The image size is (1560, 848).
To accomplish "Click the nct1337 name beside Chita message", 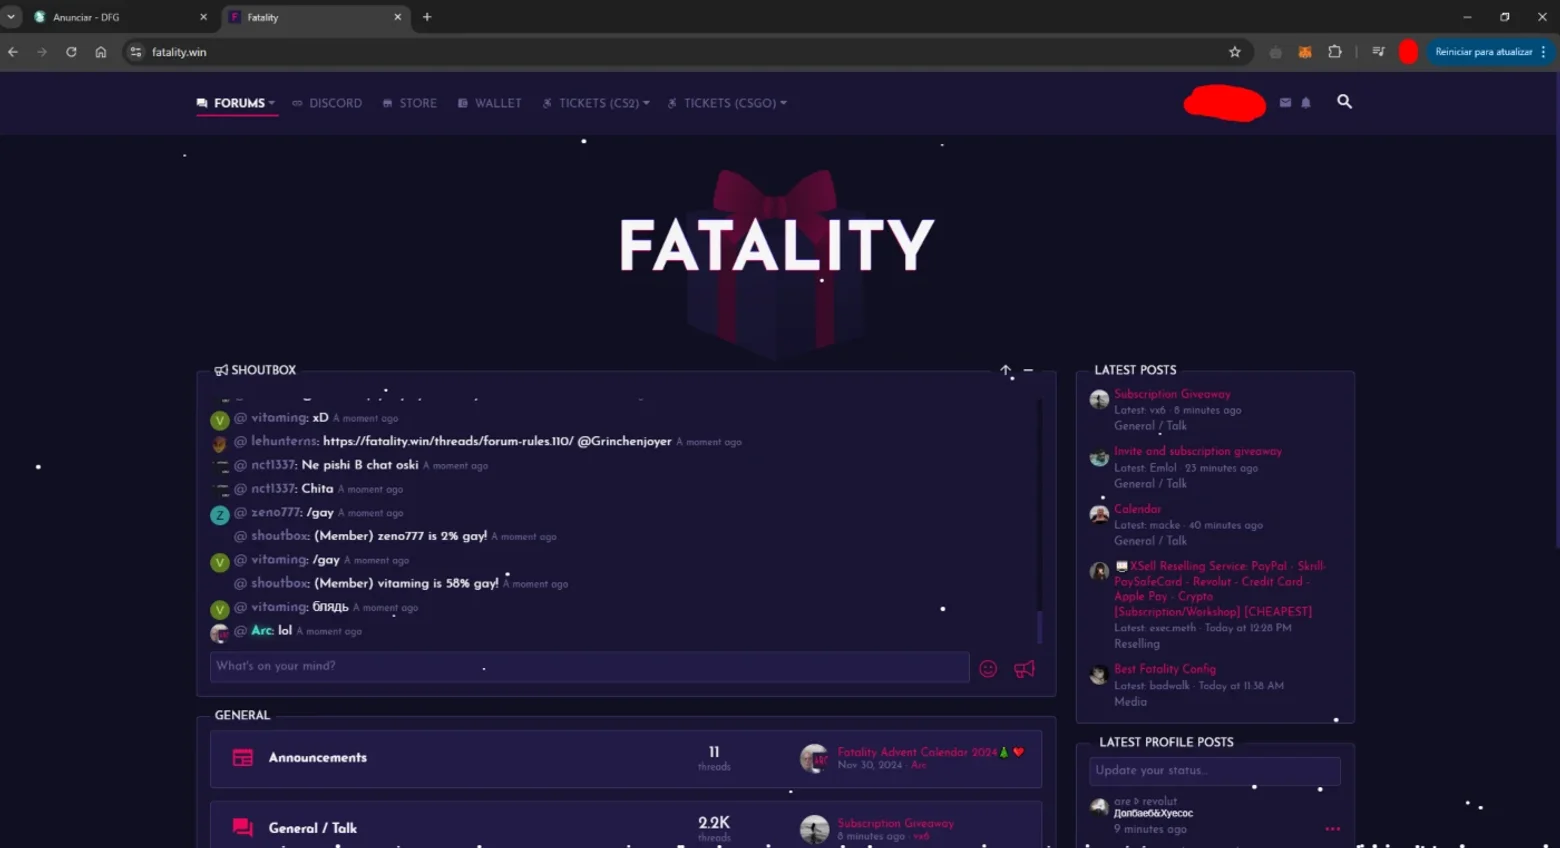I will tap(274, 488).
